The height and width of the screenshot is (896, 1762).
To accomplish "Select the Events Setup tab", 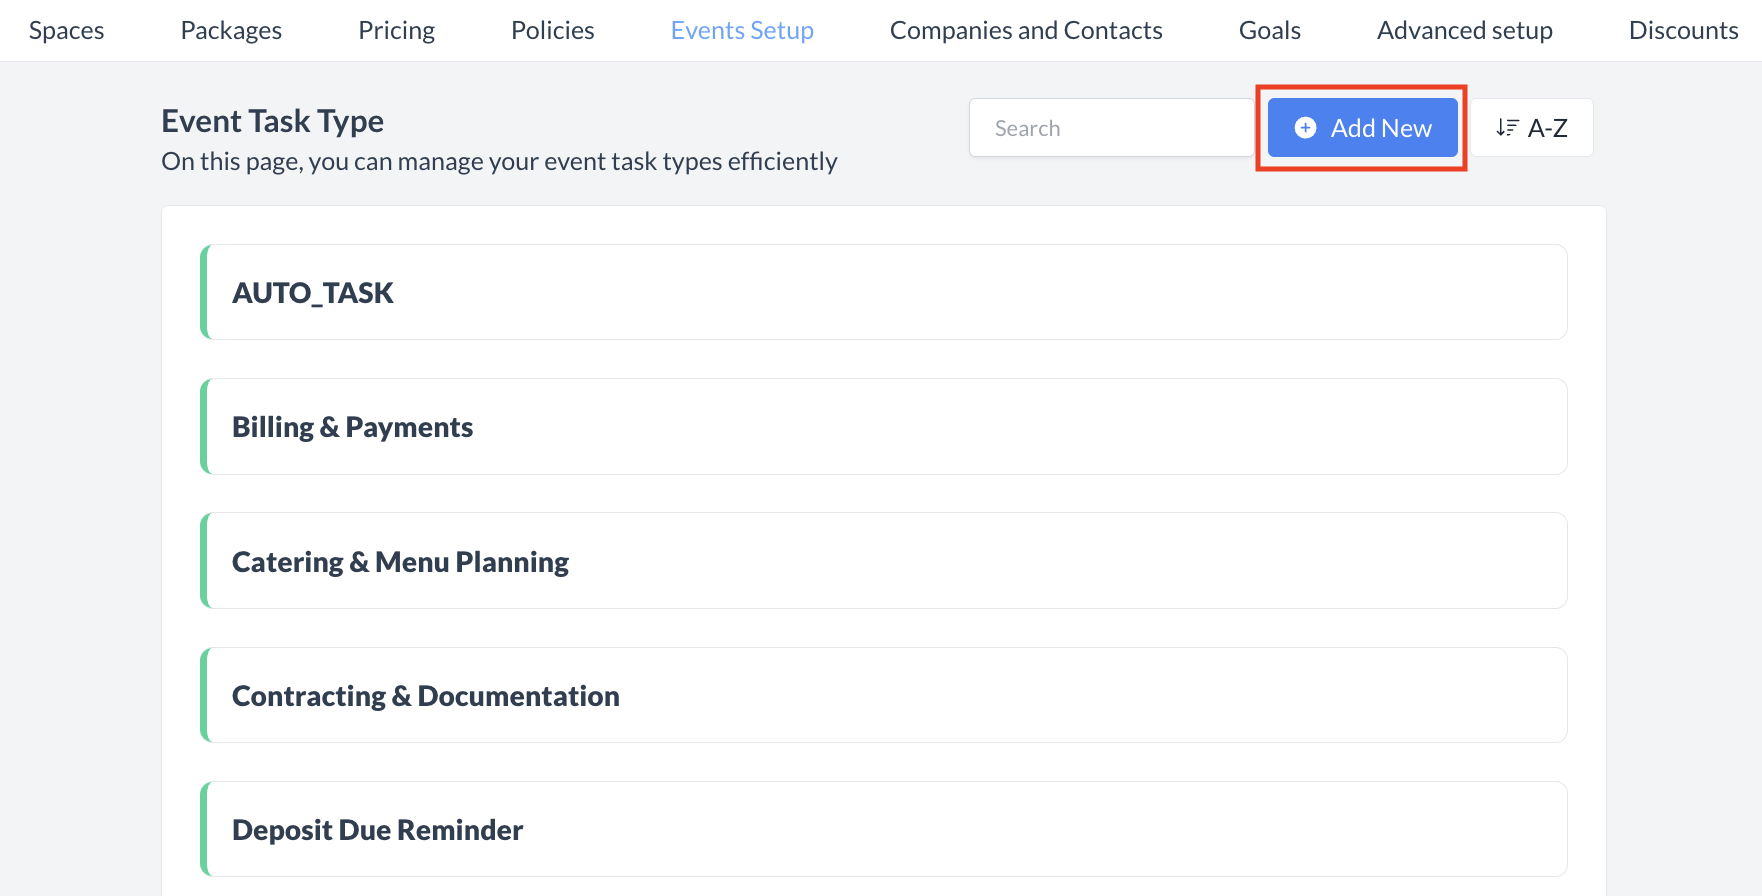I will coord(742,31).
